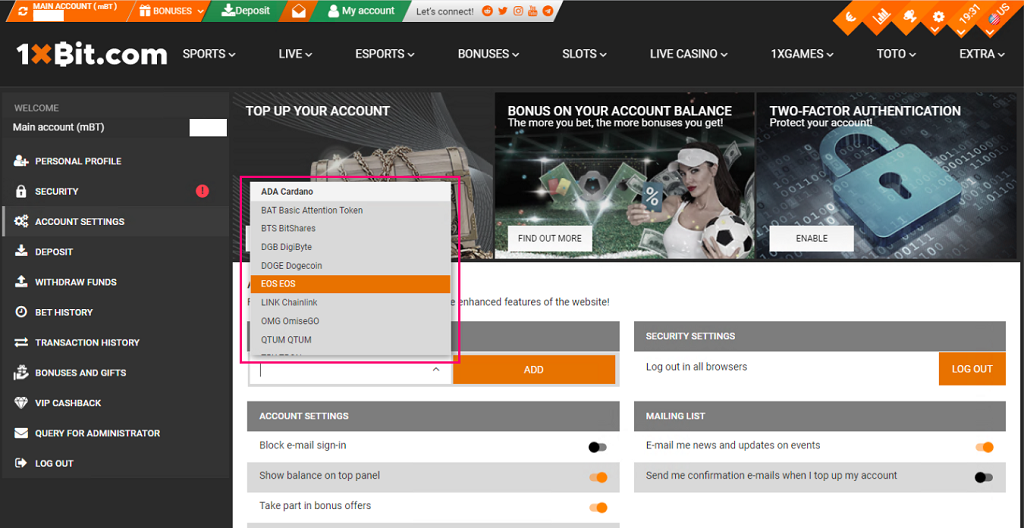Open Bonuses and Gifts in the sidebar
The image size is (1024, 528).
pyautogui.click(x=116, y=372)
